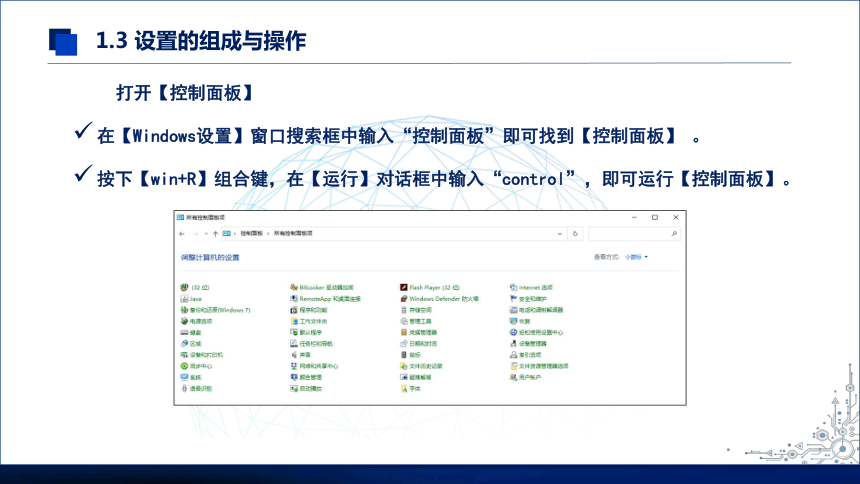Open the 程序和功能 programs and features item
This screenshot has height=484, width=860.
(x=309, y=310)
